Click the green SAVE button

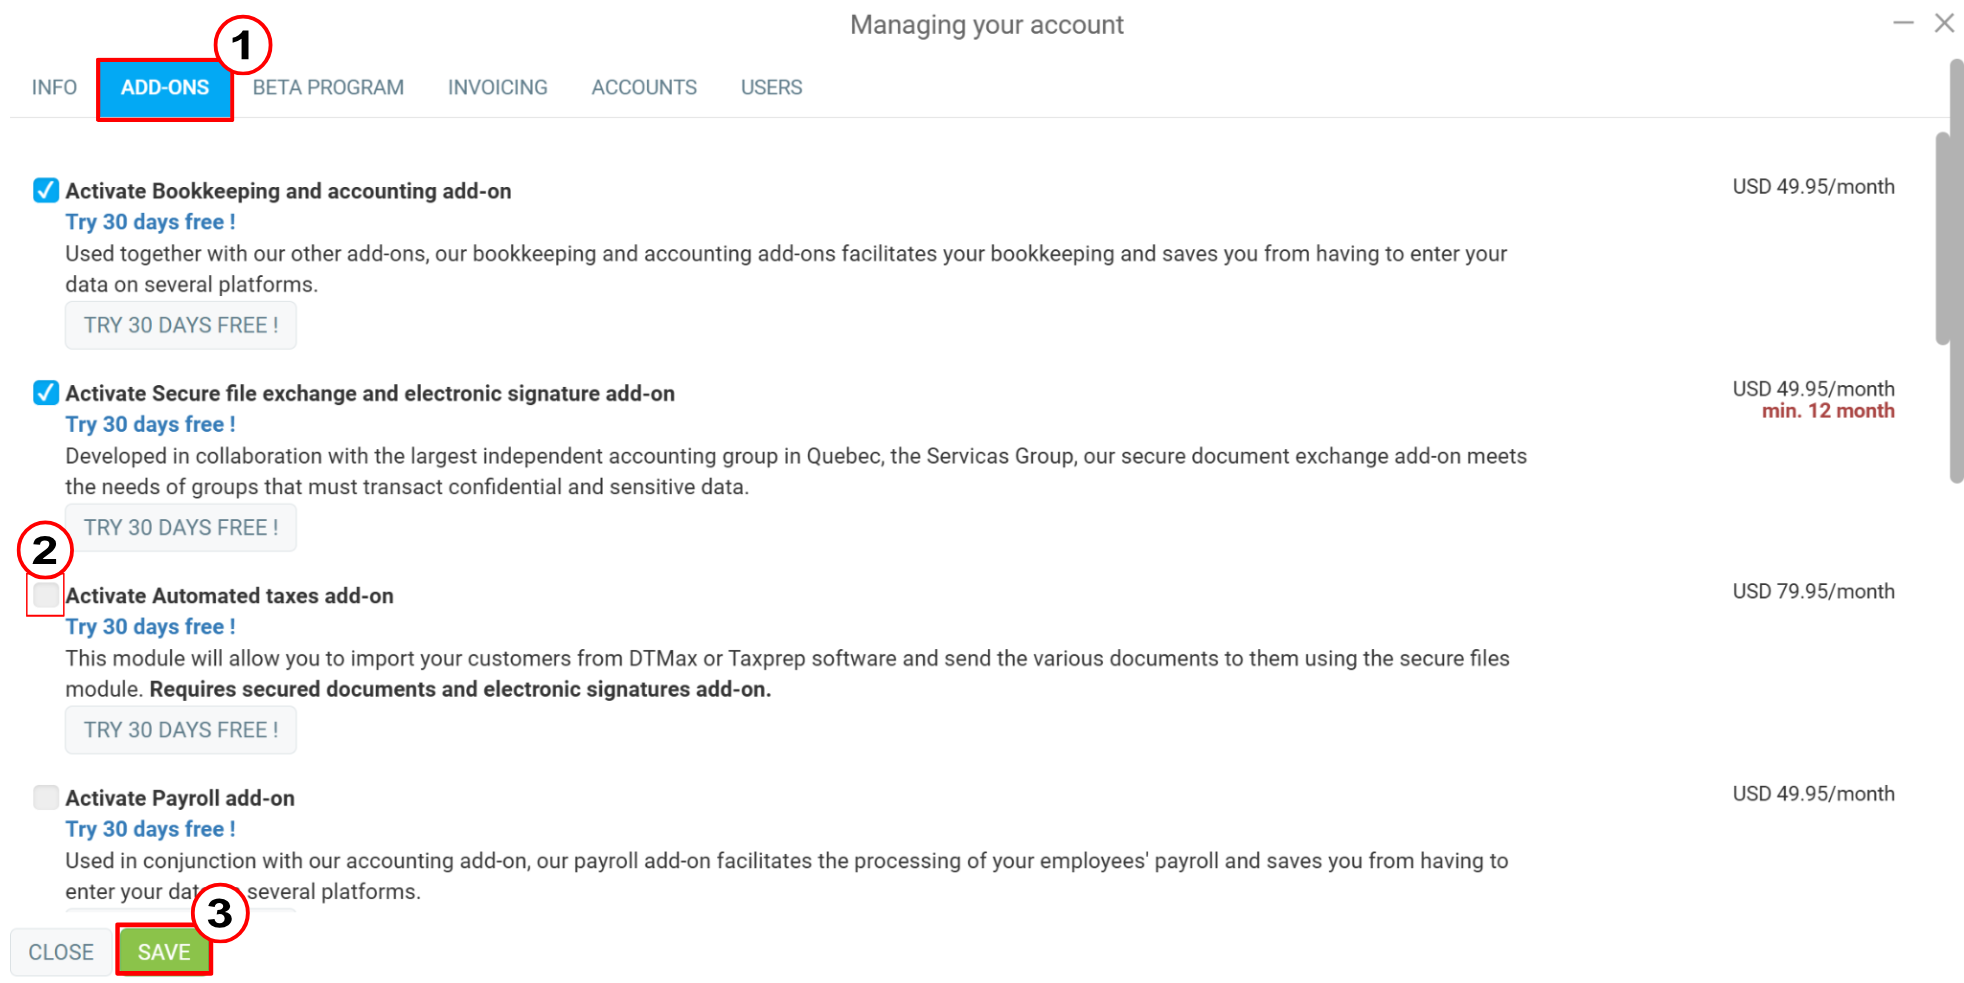(x=163, y=951)
